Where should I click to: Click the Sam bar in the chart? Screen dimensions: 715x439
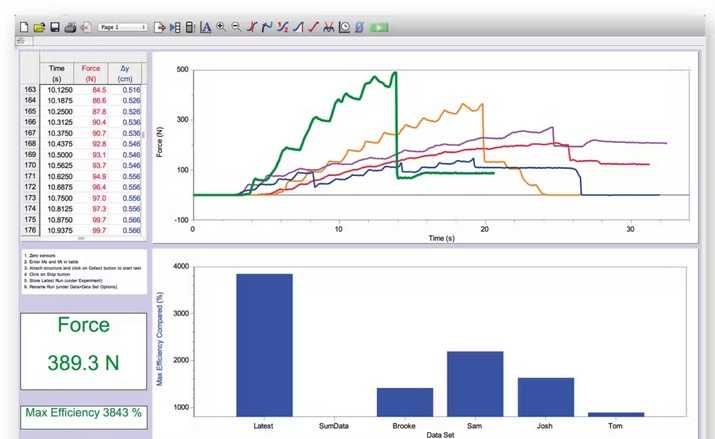475,384
